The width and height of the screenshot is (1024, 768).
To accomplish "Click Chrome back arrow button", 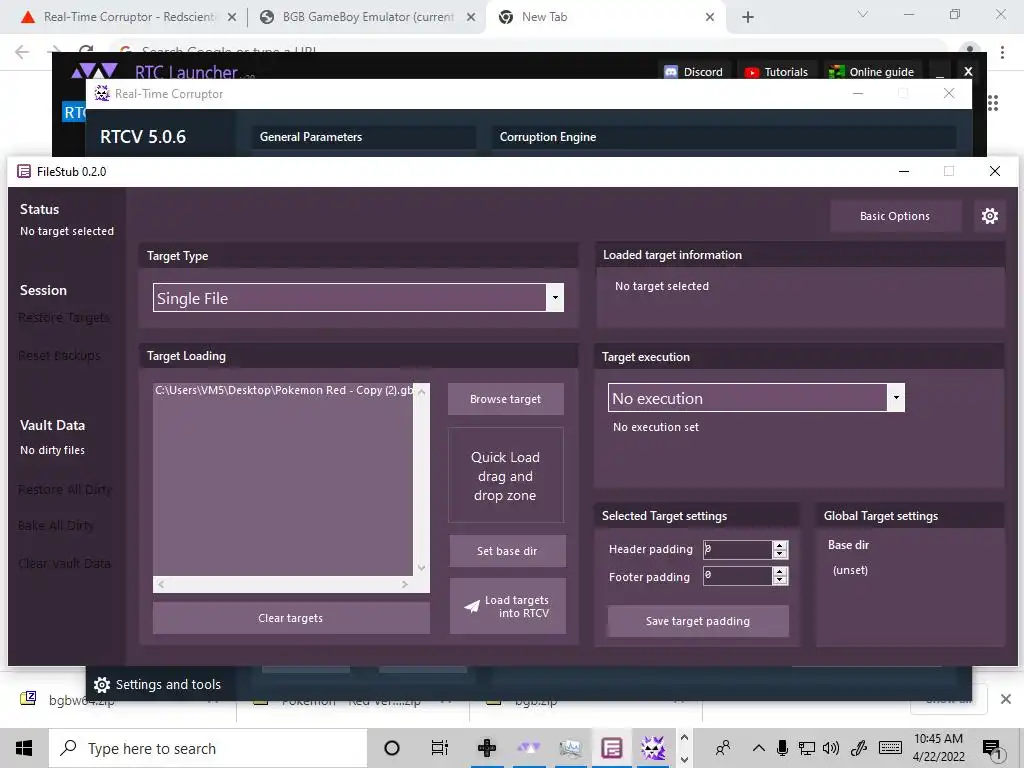I will coord(22,52).
